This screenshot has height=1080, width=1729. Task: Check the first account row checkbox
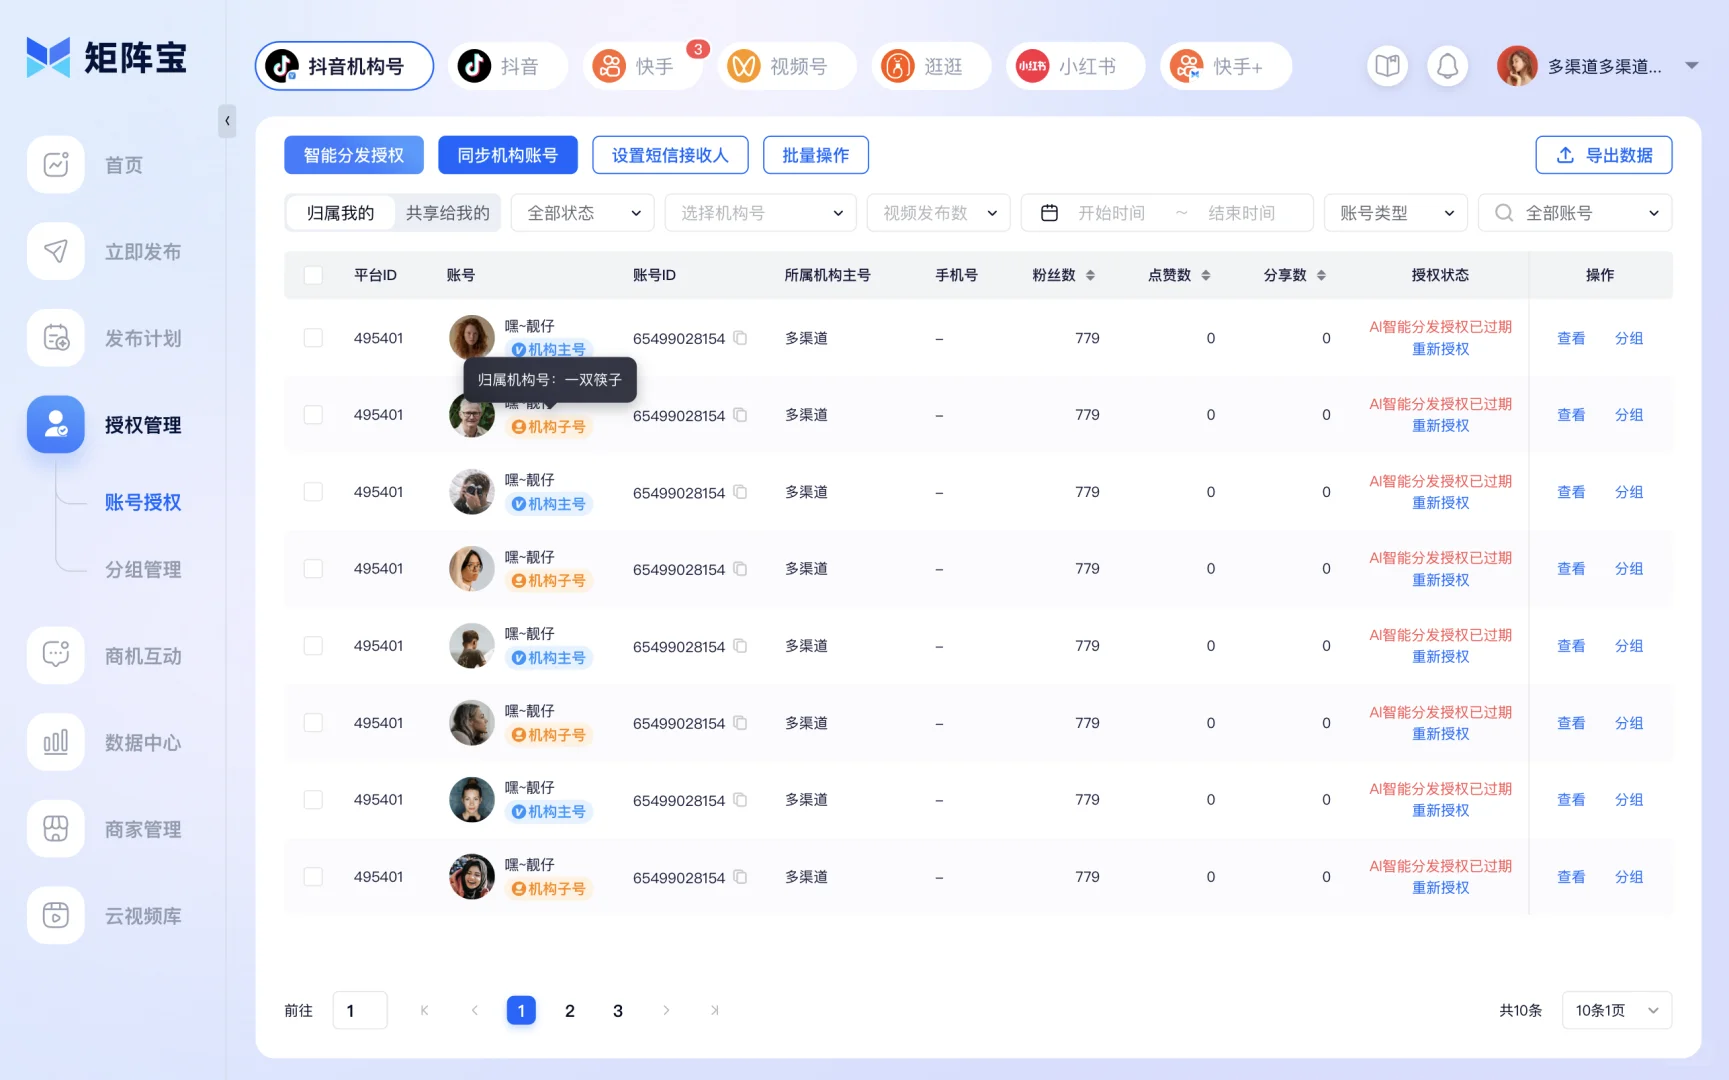pos(313,338)
